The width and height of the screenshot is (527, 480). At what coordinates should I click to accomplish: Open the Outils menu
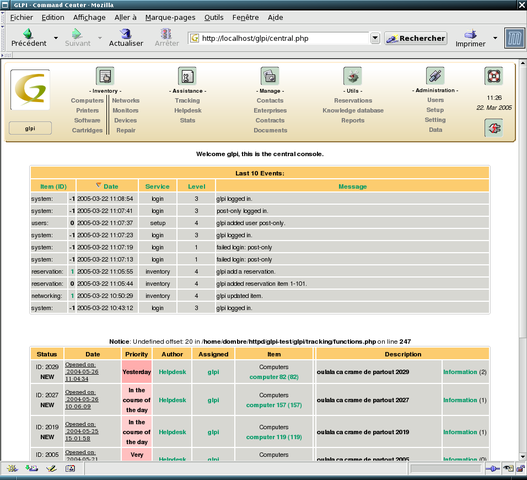214,17
